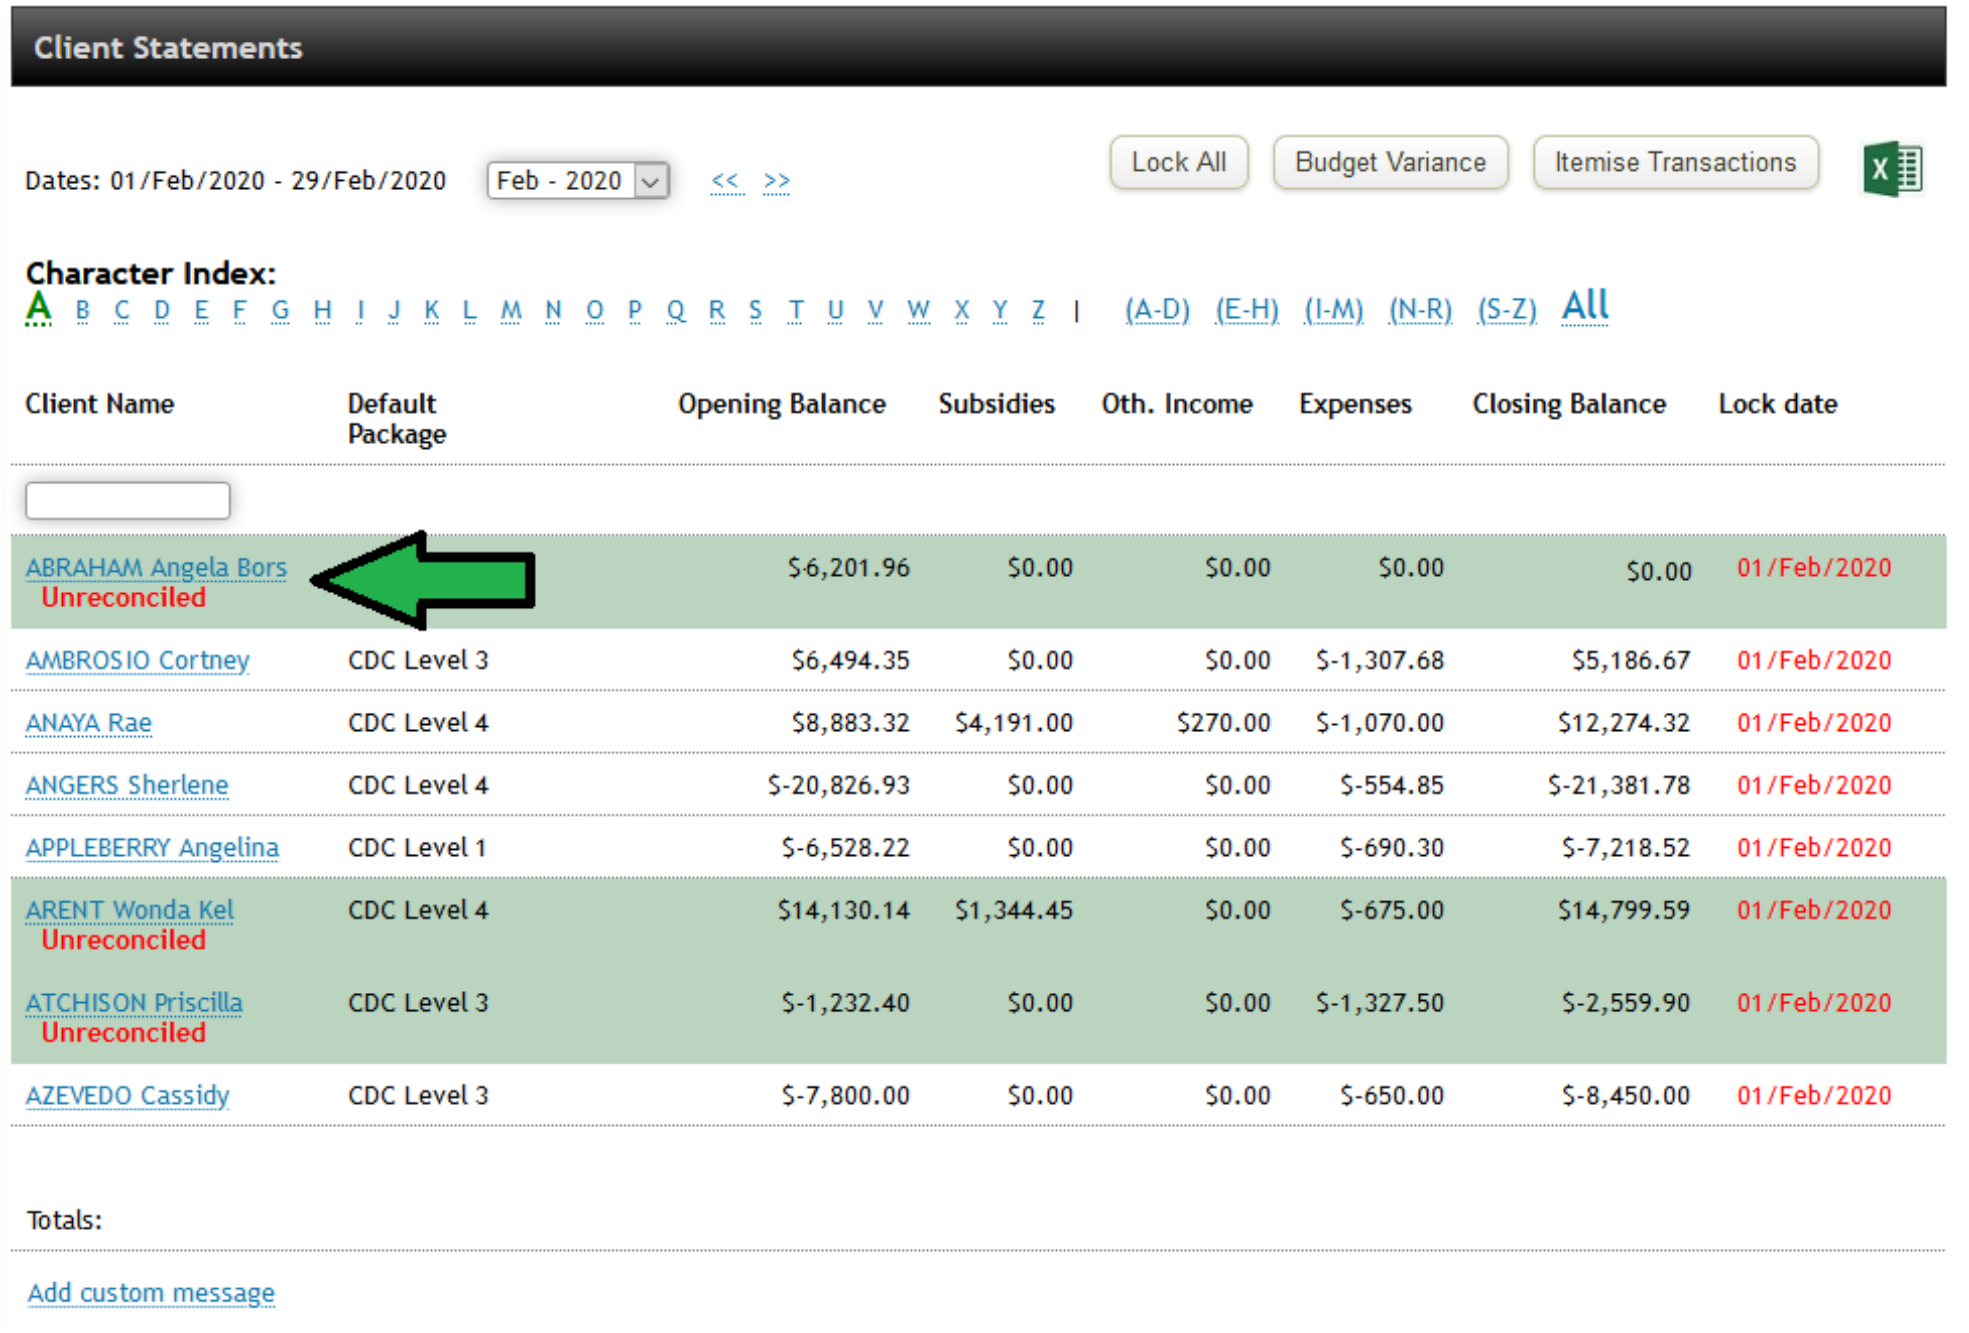The image size is (1969, 1333).
Task: View AMBROSIO Cortney's statement
Action: (137, 660)
